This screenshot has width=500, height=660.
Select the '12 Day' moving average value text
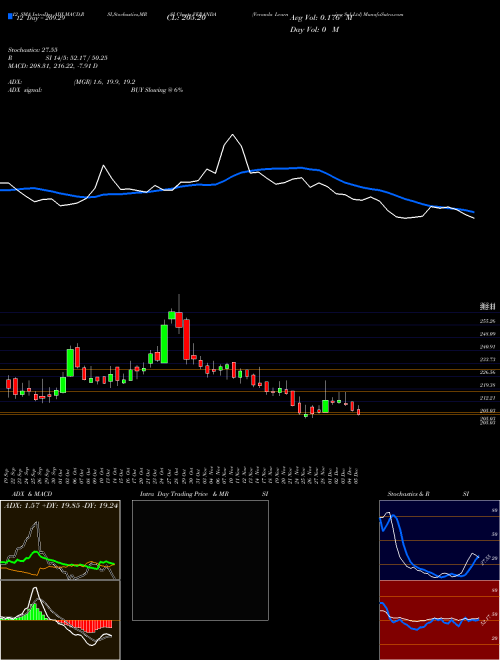(x=41, y=19)
